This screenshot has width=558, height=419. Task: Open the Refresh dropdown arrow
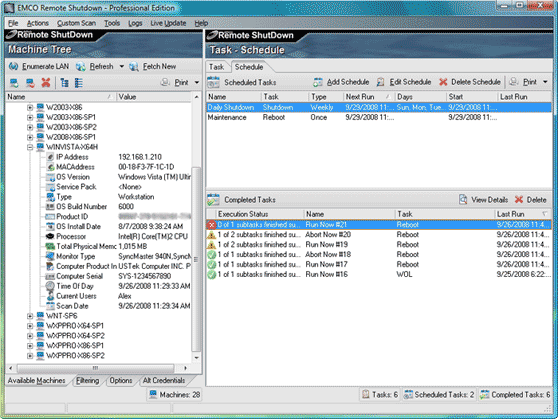tap(122, 67)
